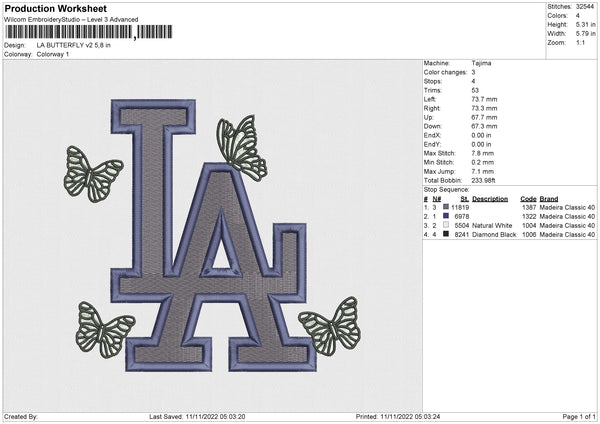Click the bottom-right butterfly in the design
Screen dimensions: 600x424
330,326
